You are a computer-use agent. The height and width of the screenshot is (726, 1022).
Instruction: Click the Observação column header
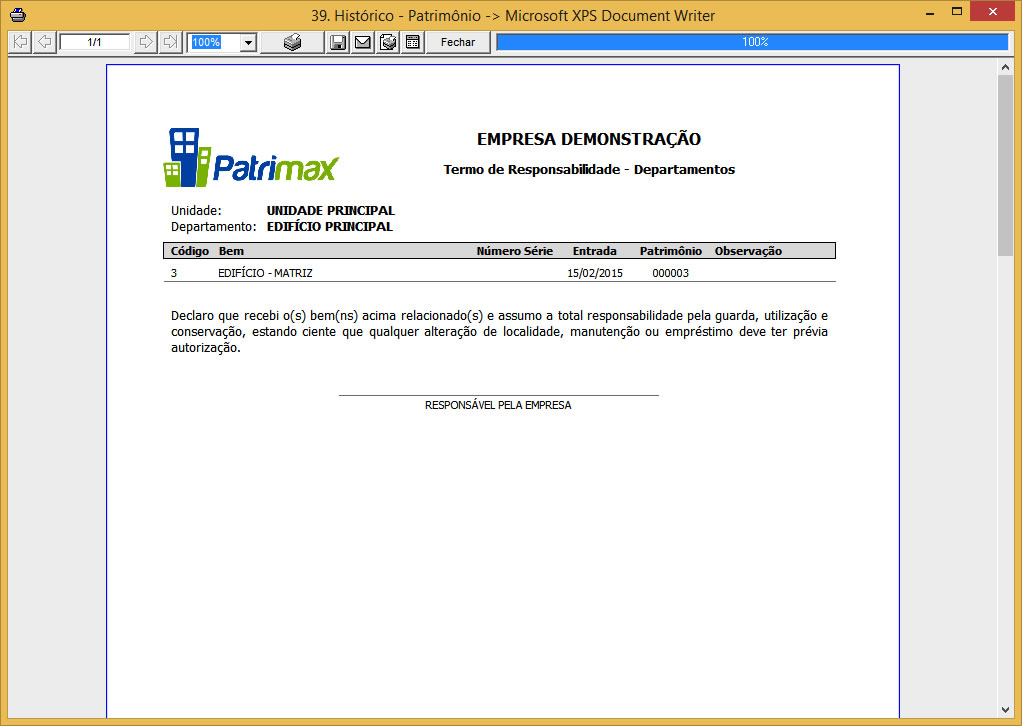pos(748,251)
